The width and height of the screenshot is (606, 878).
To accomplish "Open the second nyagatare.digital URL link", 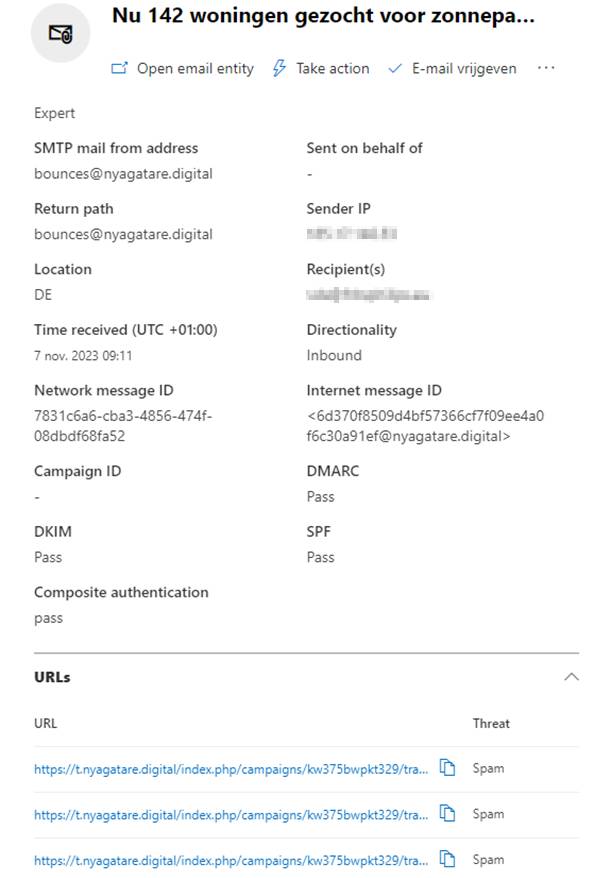I will tap(232, 814).
